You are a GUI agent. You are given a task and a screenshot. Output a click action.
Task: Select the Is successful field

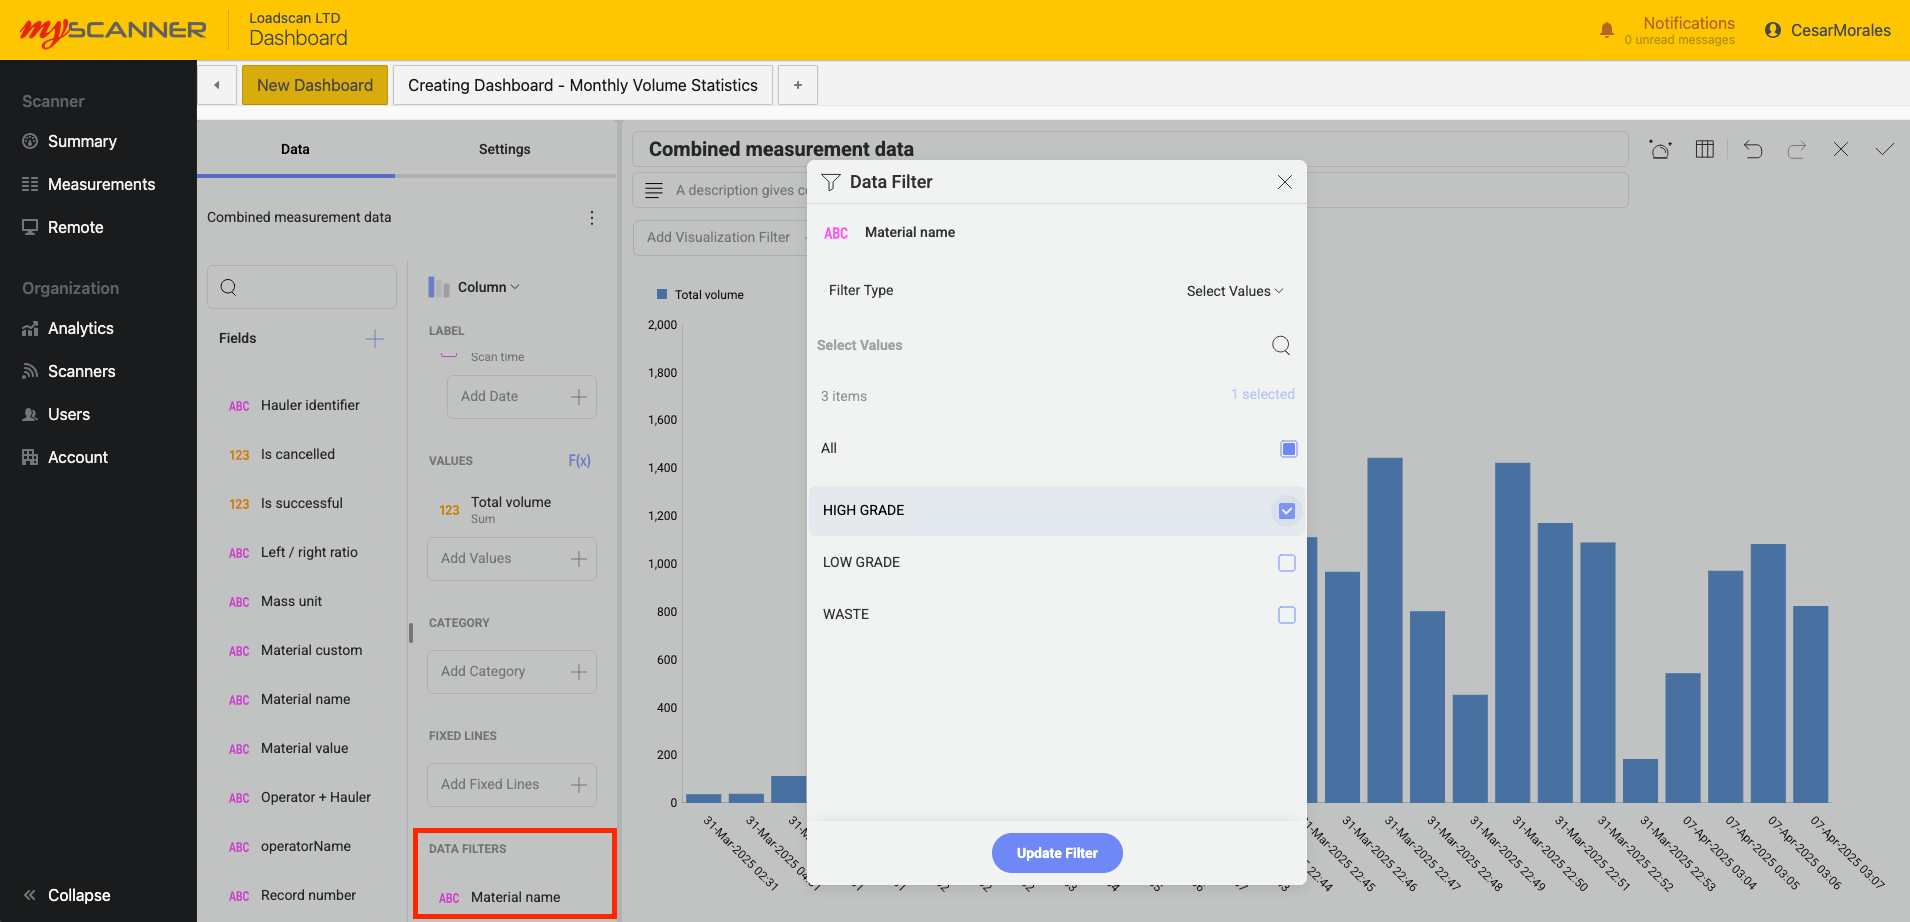tap(302, 503)
